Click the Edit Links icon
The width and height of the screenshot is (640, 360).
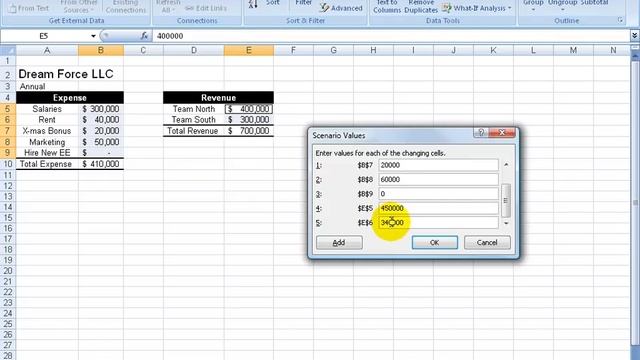coord(190,8)
